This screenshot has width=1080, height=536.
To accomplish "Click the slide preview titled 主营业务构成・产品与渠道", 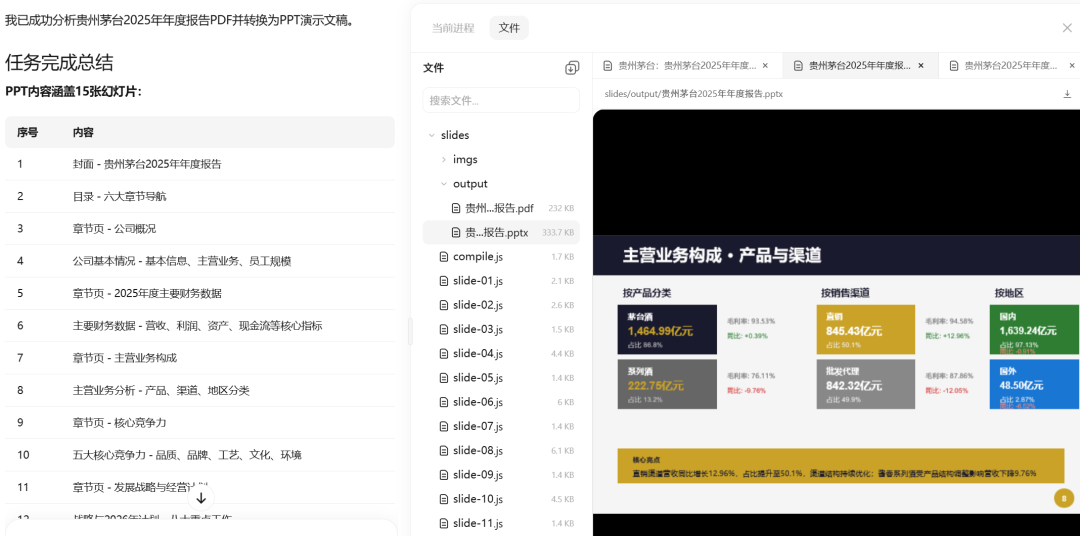I will click(x=836, y=374).
